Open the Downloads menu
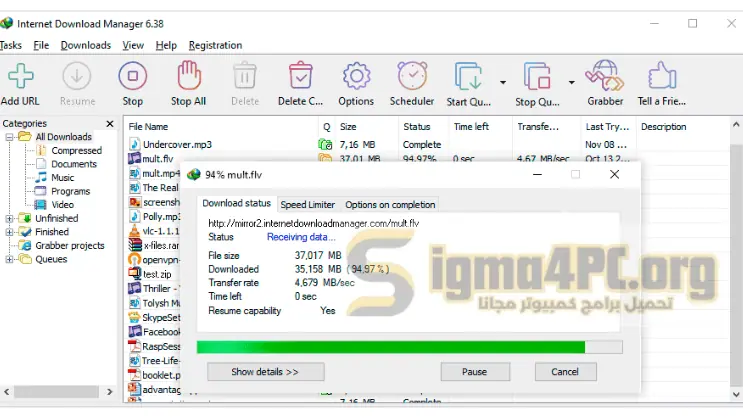The width and height of the screenshot is (743, 418). pos(86,45)
